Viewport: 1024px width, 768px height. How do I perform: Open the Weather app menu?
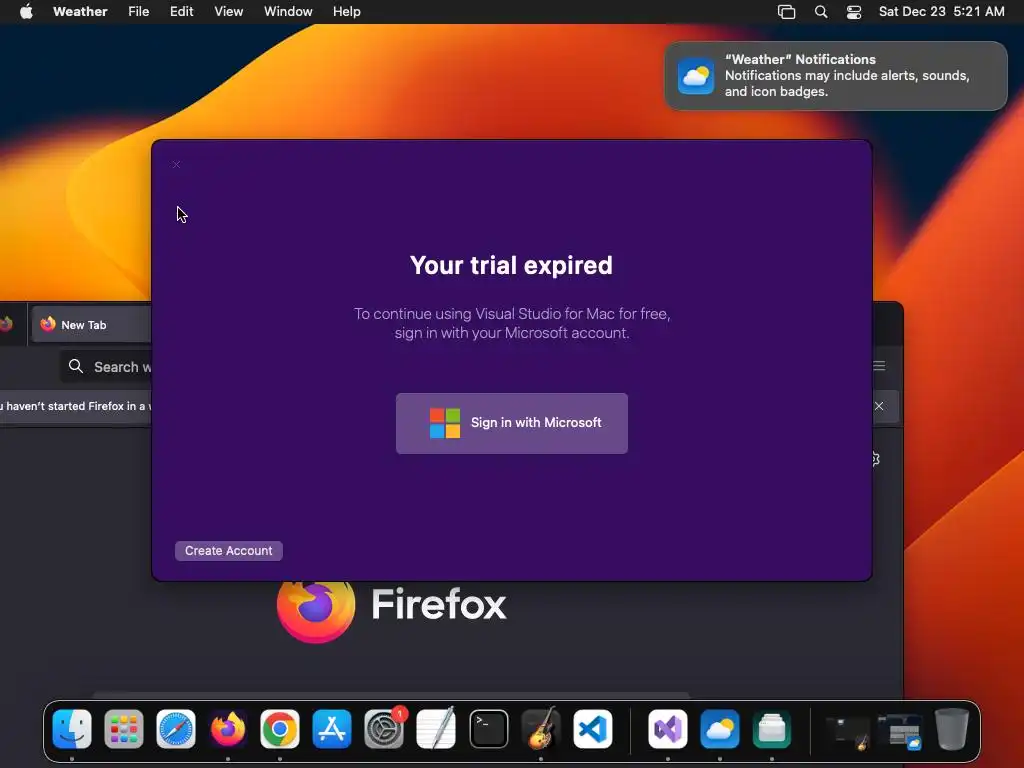pos(80,12)
